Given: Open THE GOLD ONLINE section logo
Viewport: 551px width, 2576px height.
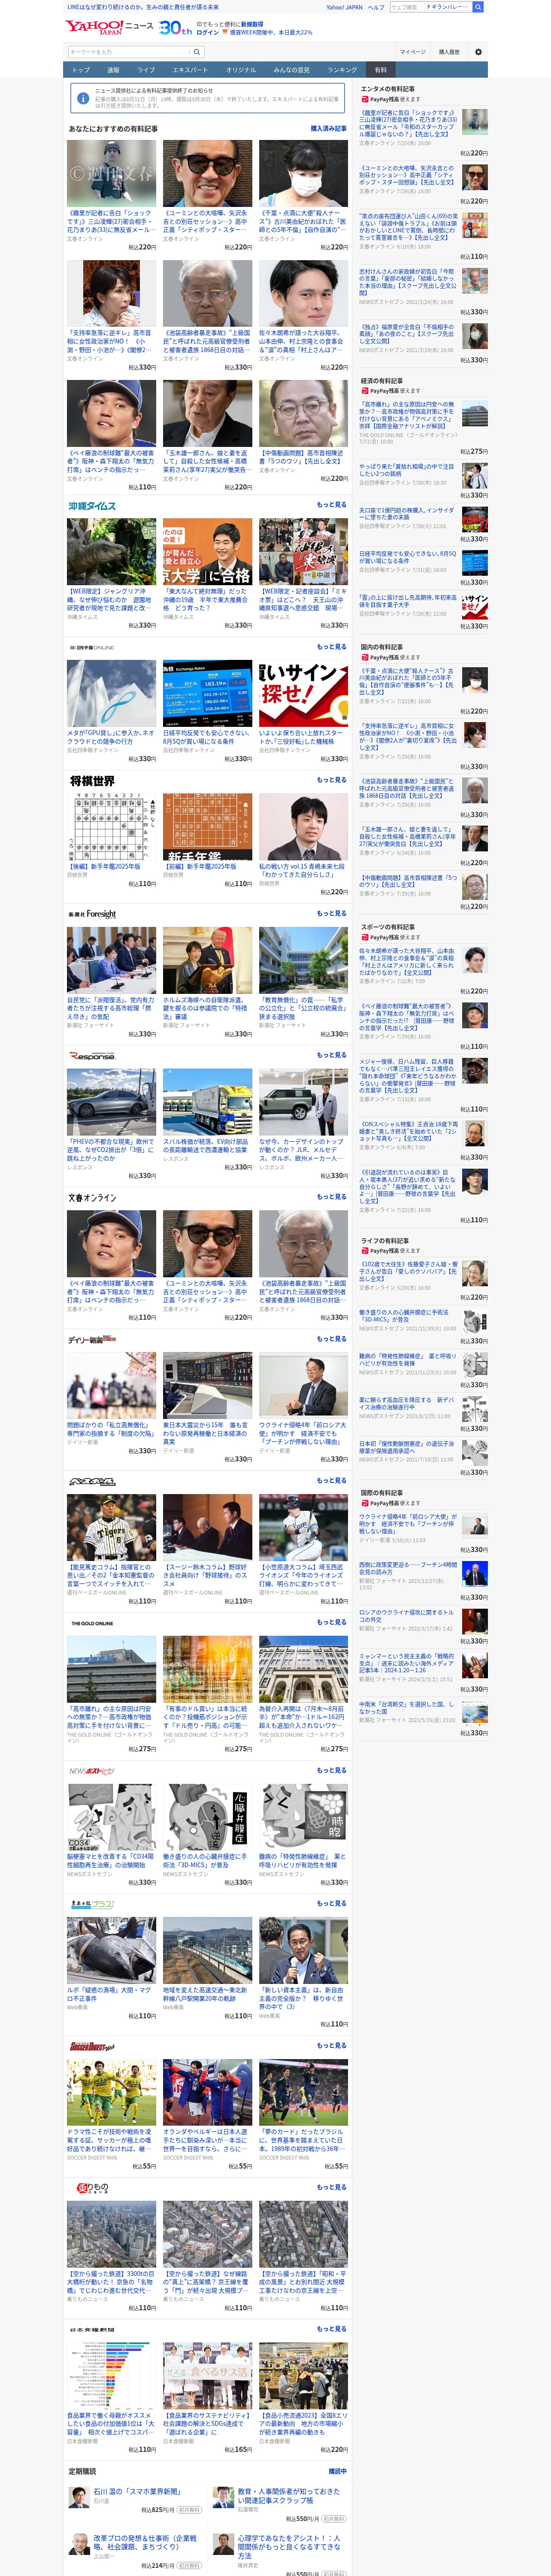Looking at the screenshot, I should [x=92, y=1624].
